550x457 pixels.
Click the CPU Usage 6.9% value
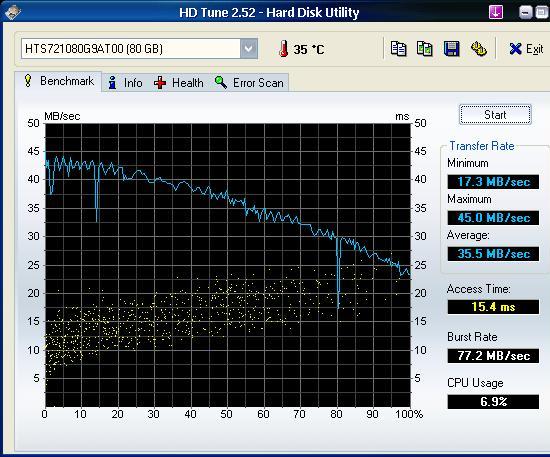(x=493, y=402)
